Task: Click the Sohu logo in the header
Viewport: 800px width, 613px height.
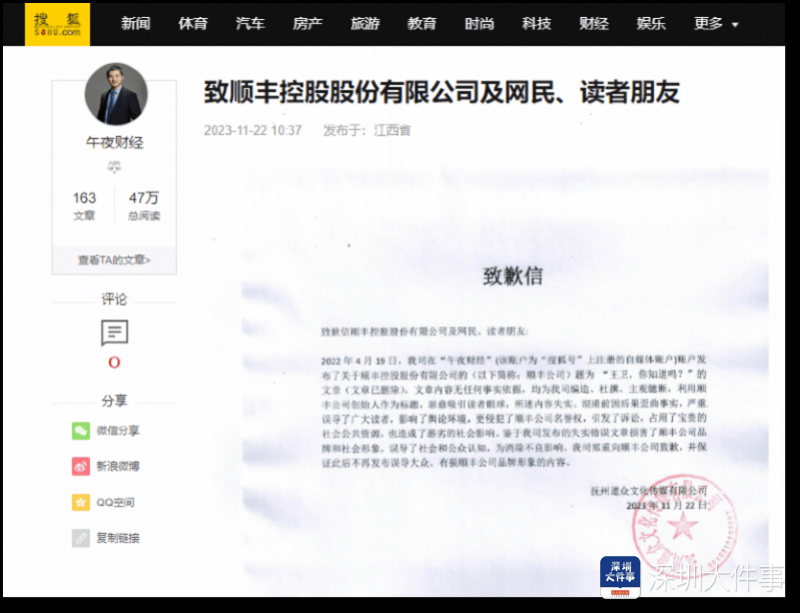Action: coord(57,24)
